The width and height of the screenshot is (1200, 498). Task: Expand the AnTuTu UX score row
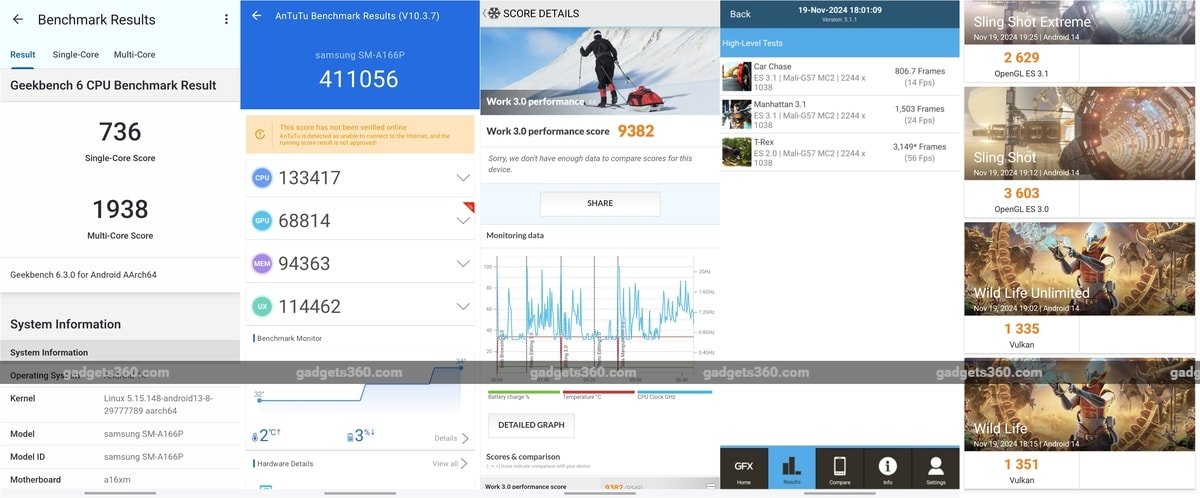coord(463,307)
